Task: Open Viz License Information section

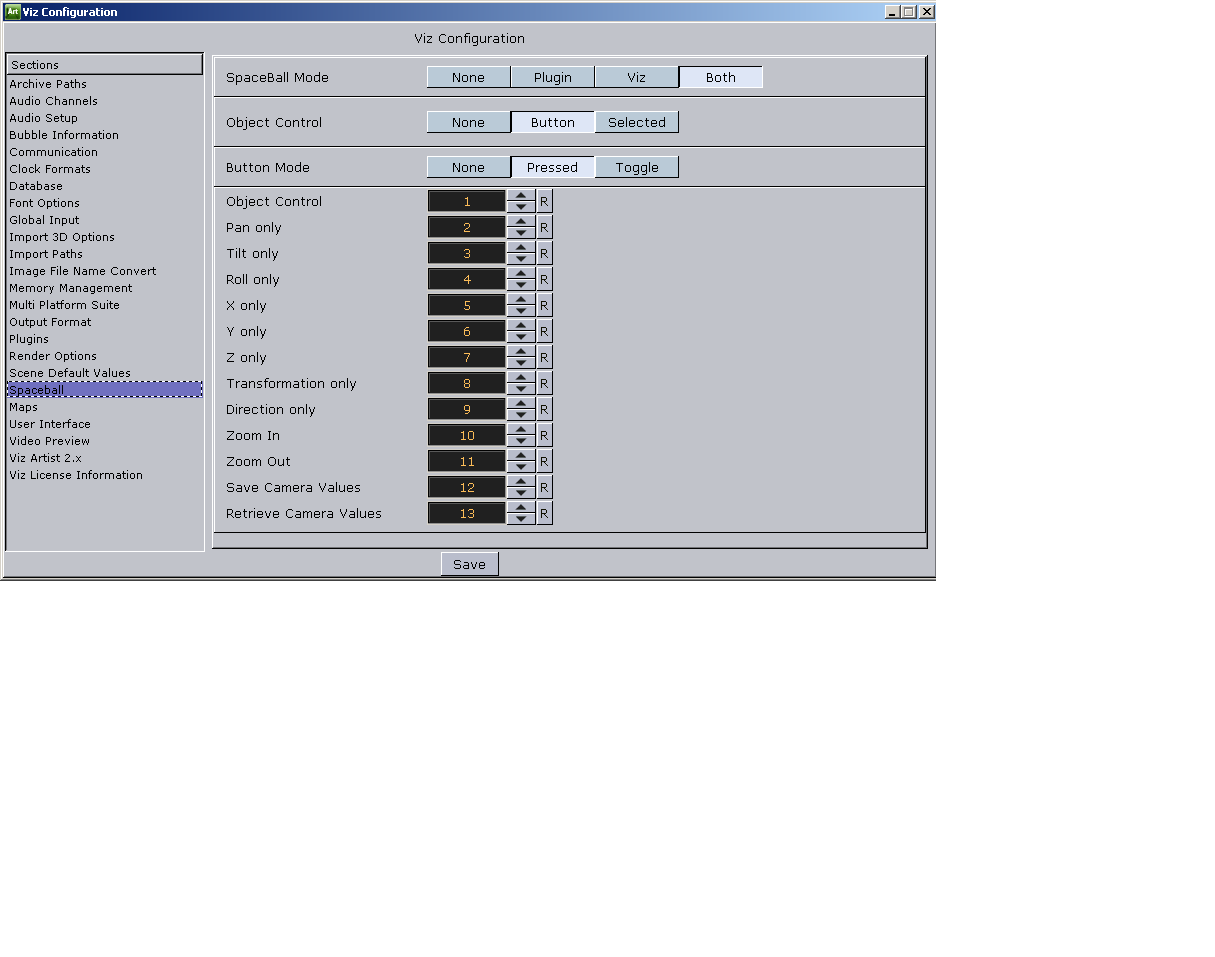Action: click(76, 475)
